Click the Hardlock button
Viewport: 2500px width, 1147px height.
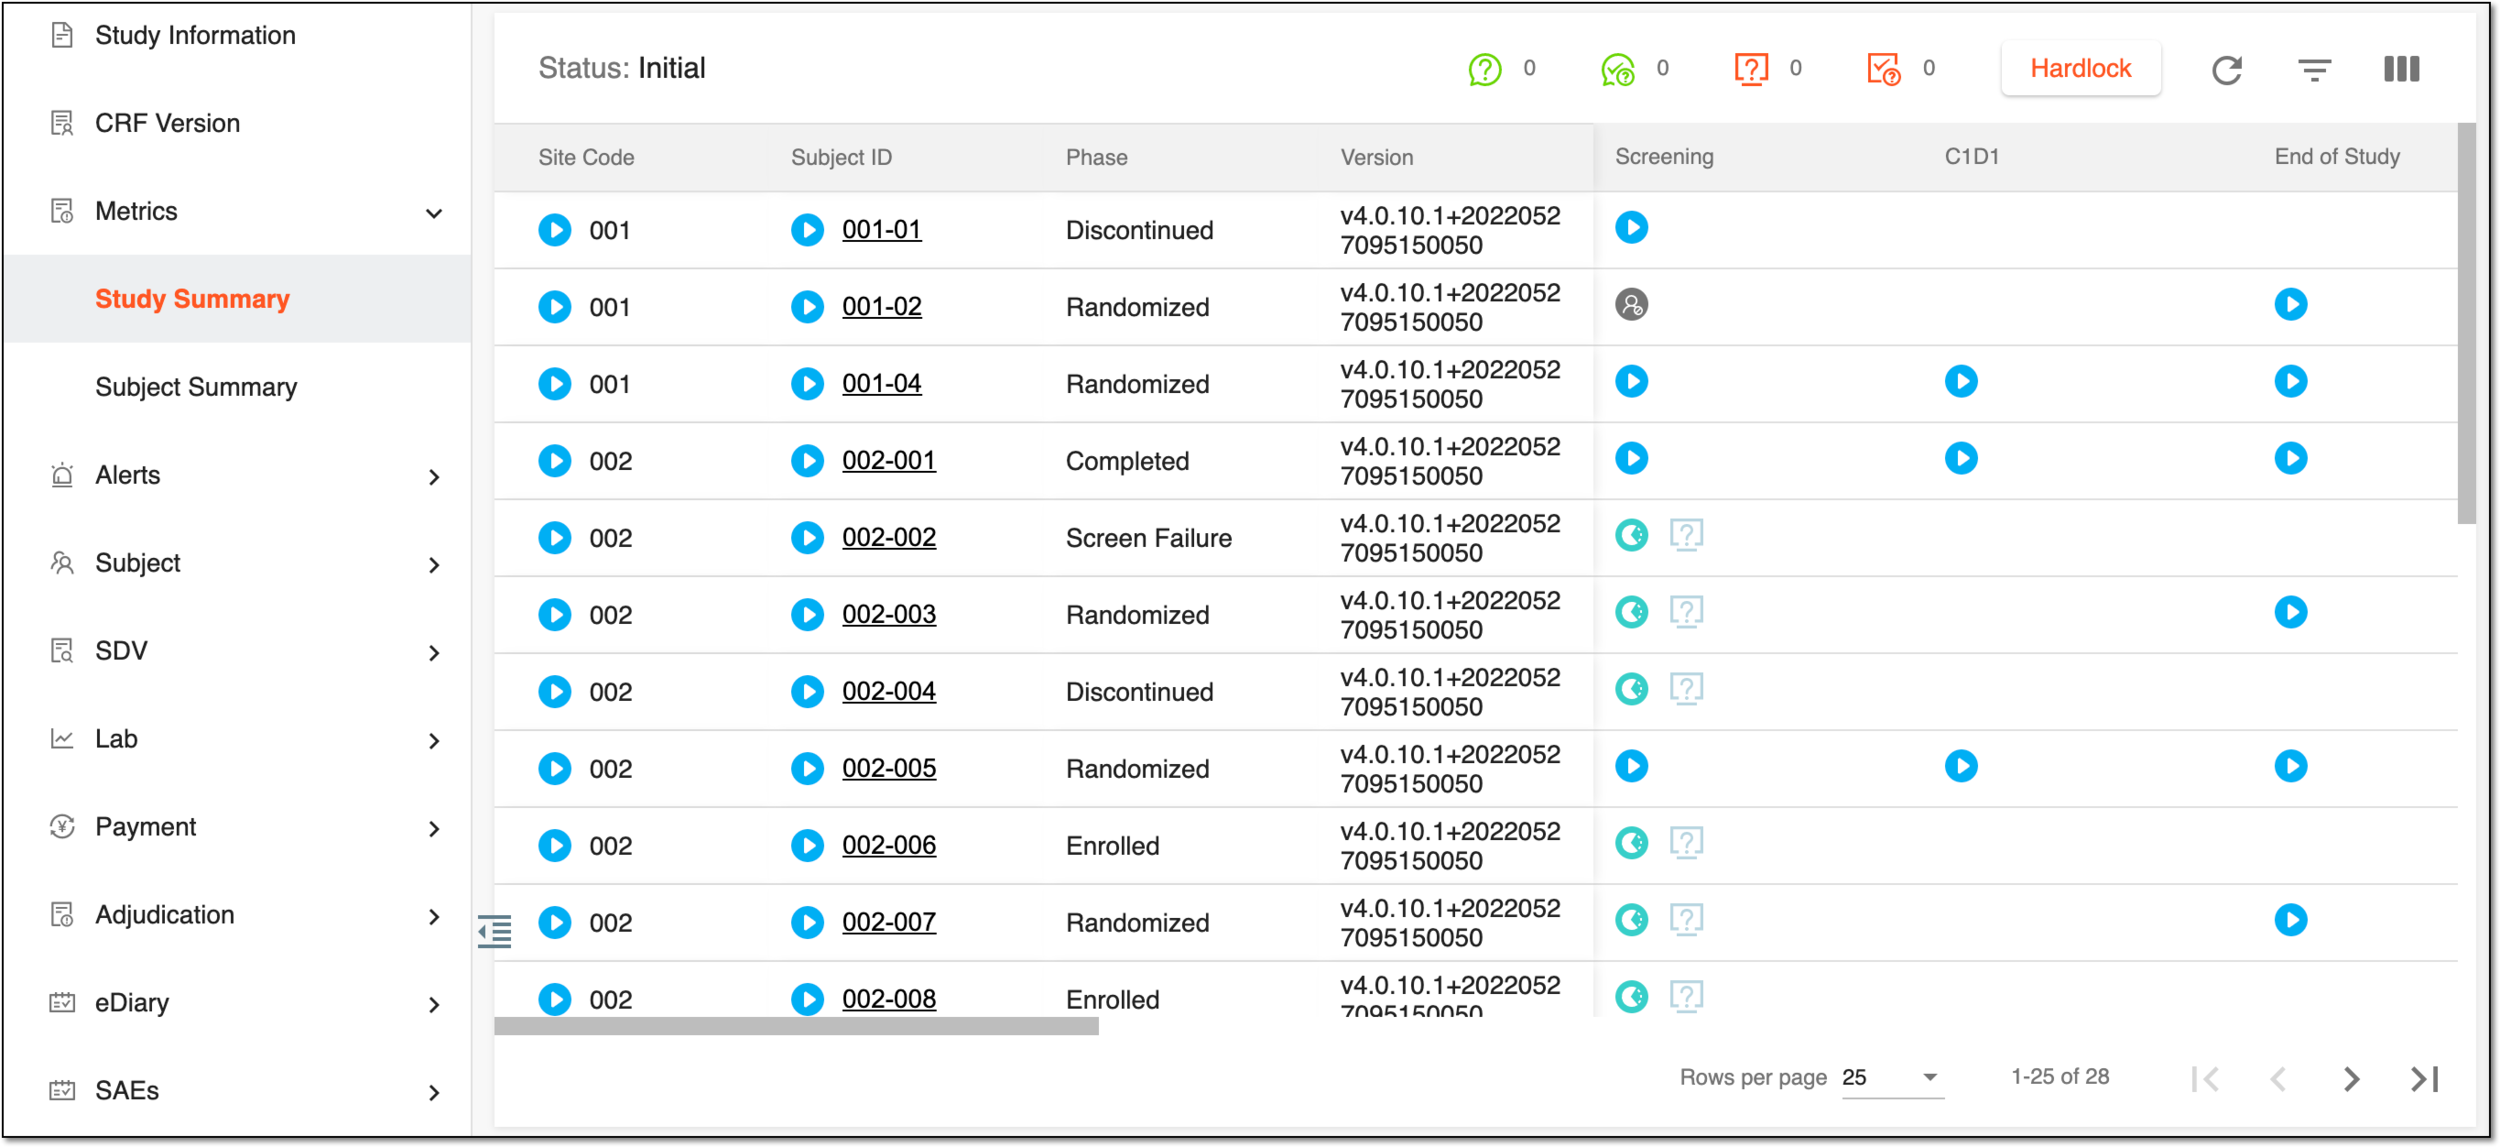tap(2080, 69)
